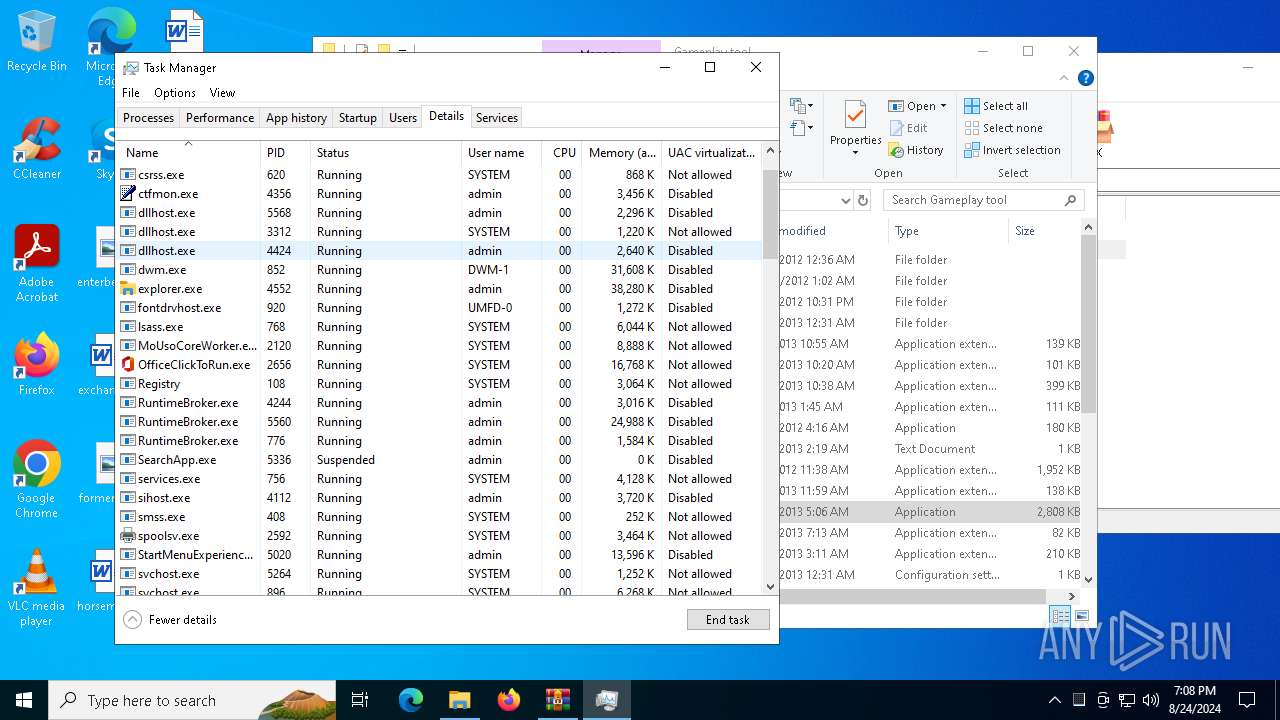Click the ctfmon.exe process icon

[128, 194]
